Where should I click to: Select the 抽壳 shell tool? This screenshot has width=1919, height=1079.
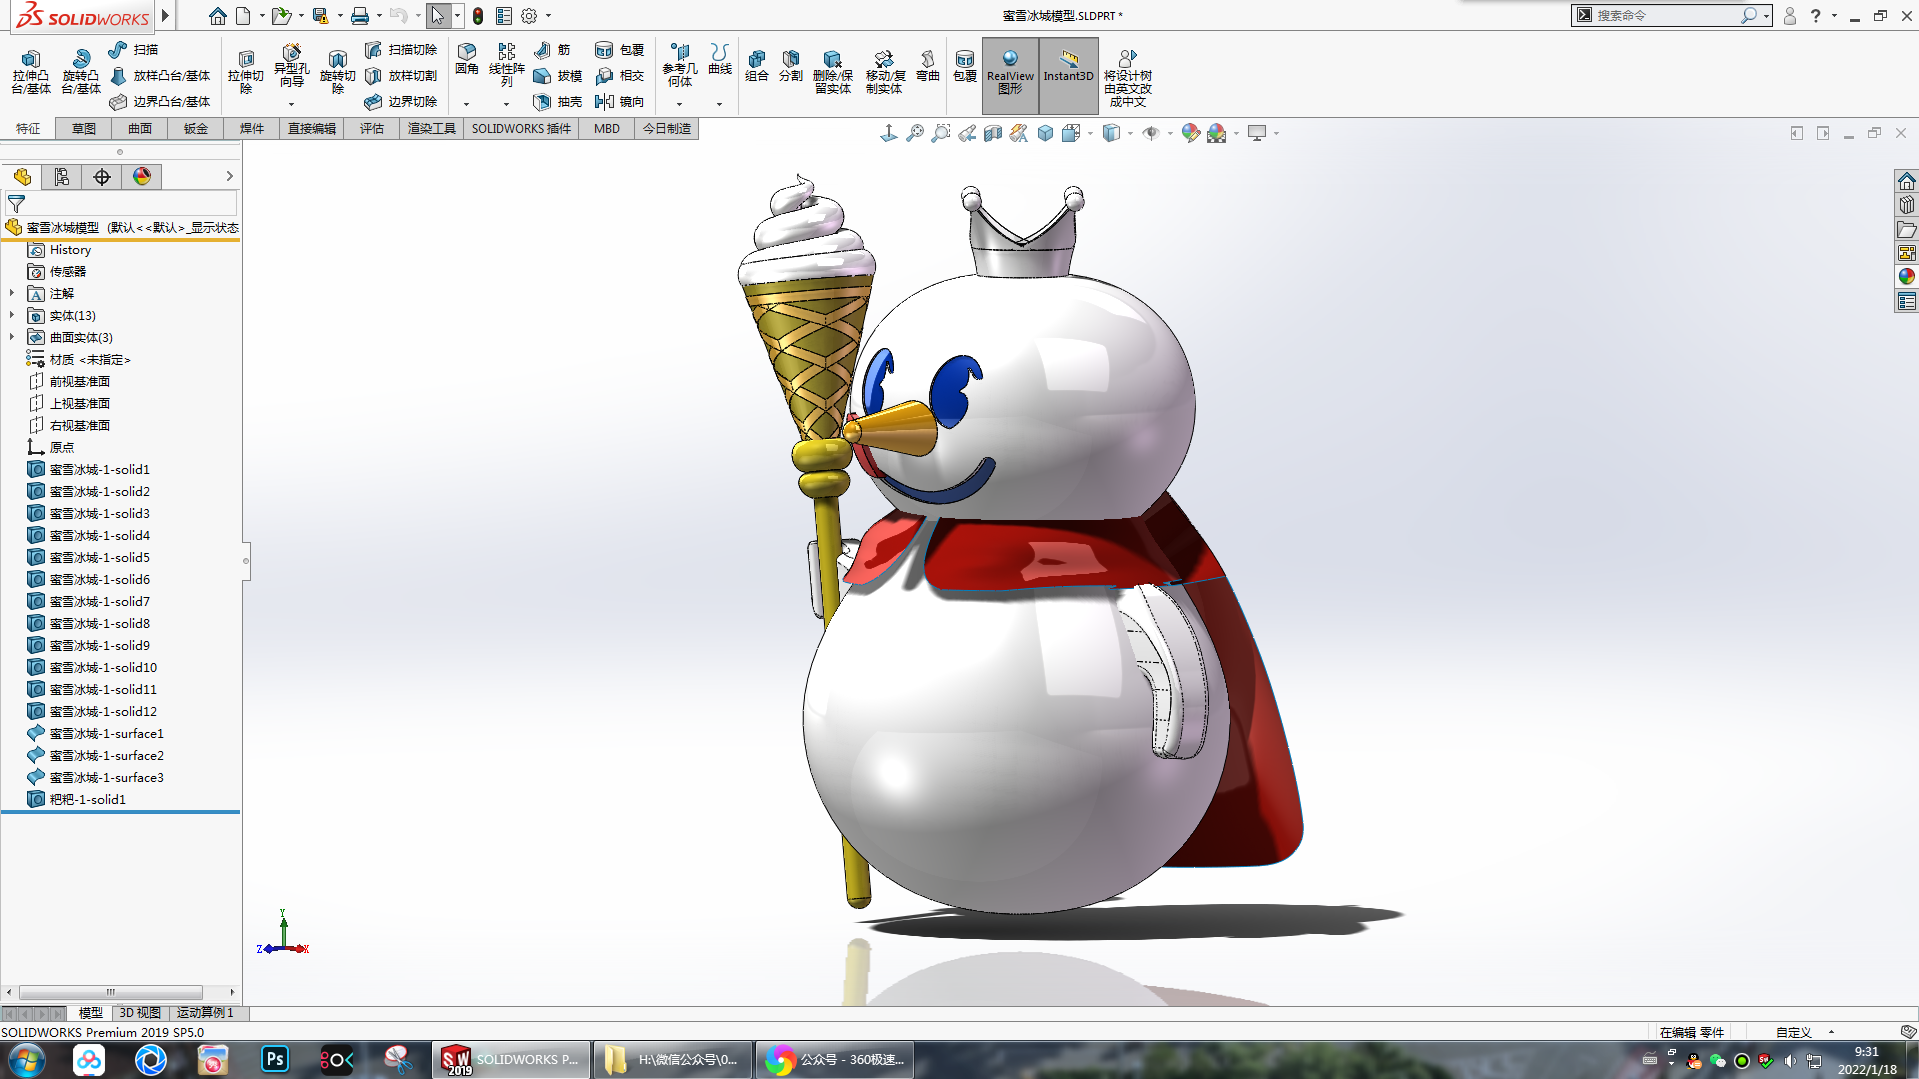(558, 102)
